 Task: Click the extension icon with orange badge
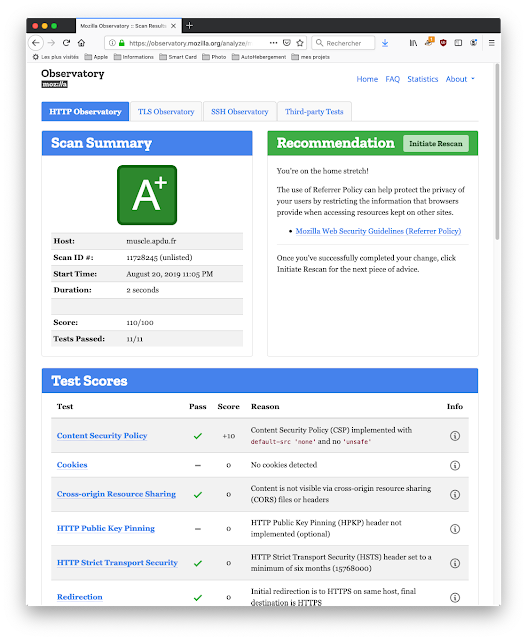(429, 42)
